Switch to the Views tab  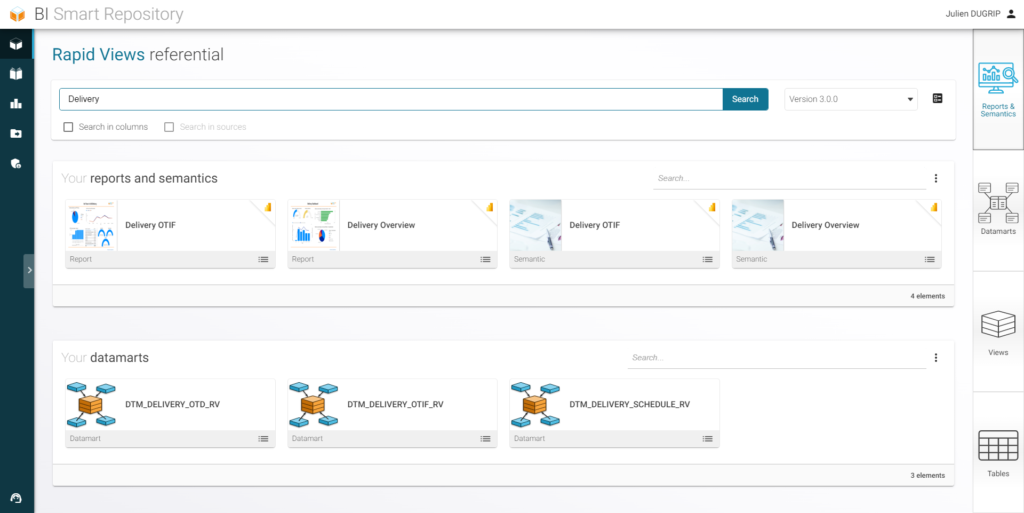click(998, 332)
